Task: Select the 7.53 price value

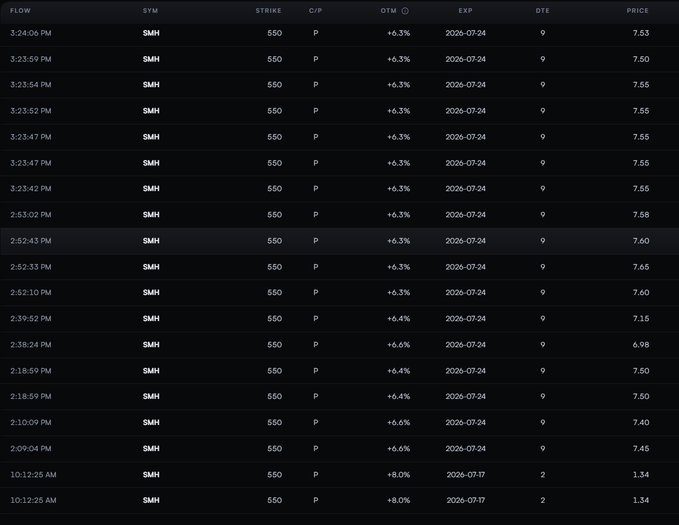Action: pyautogui.click(x=641, y=33)
